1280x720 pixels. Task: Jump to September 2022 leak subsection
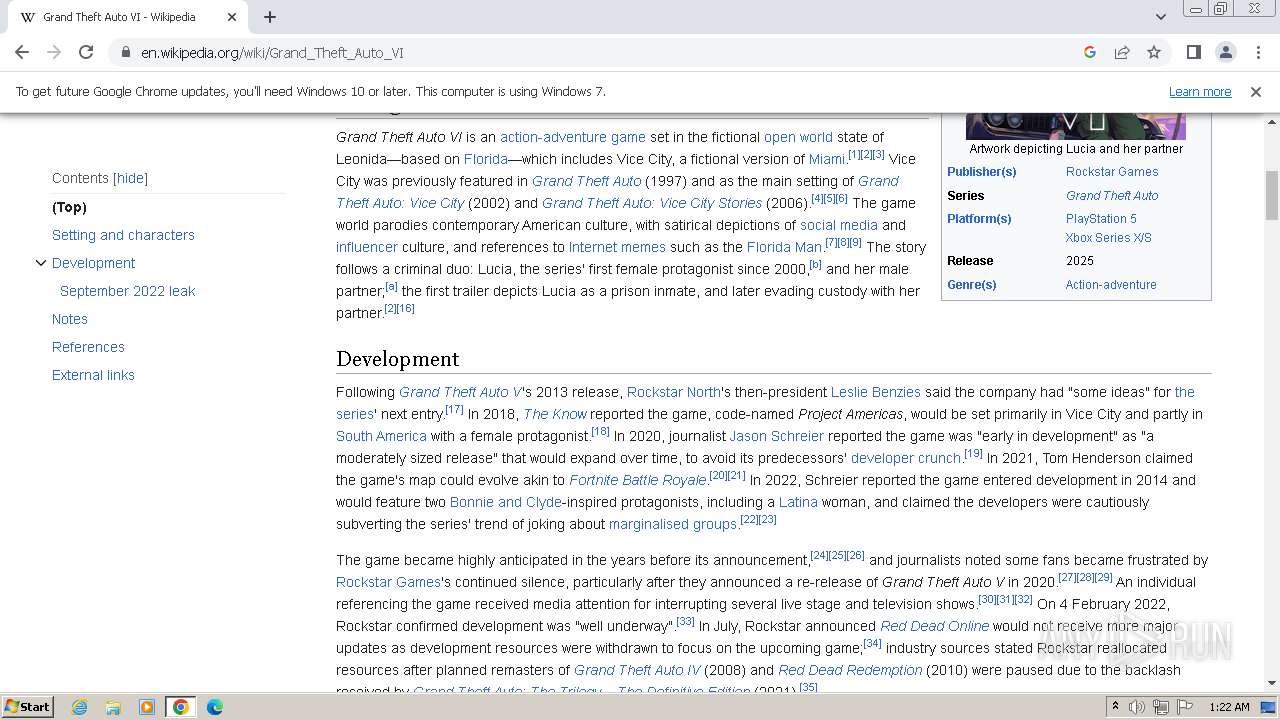(127, 291)
